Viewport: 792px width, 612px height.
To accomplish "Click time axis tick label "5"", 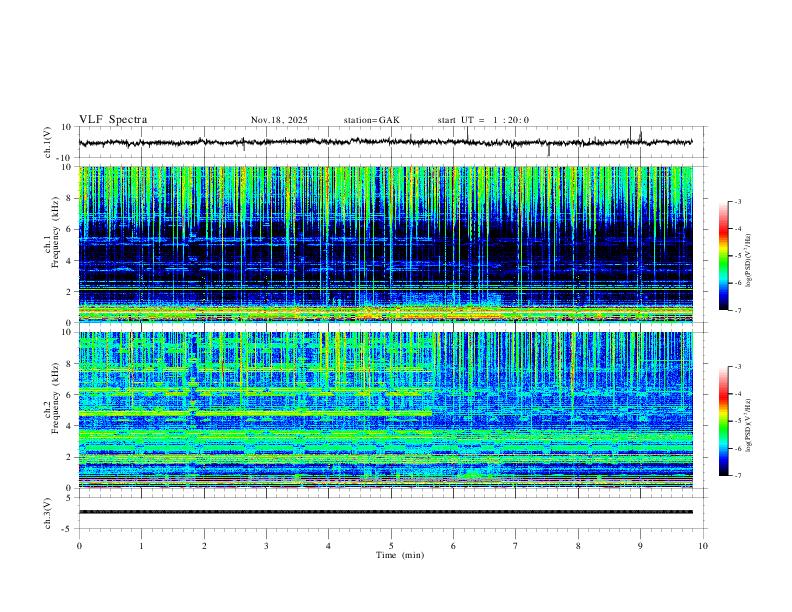I will pos(391,546).
